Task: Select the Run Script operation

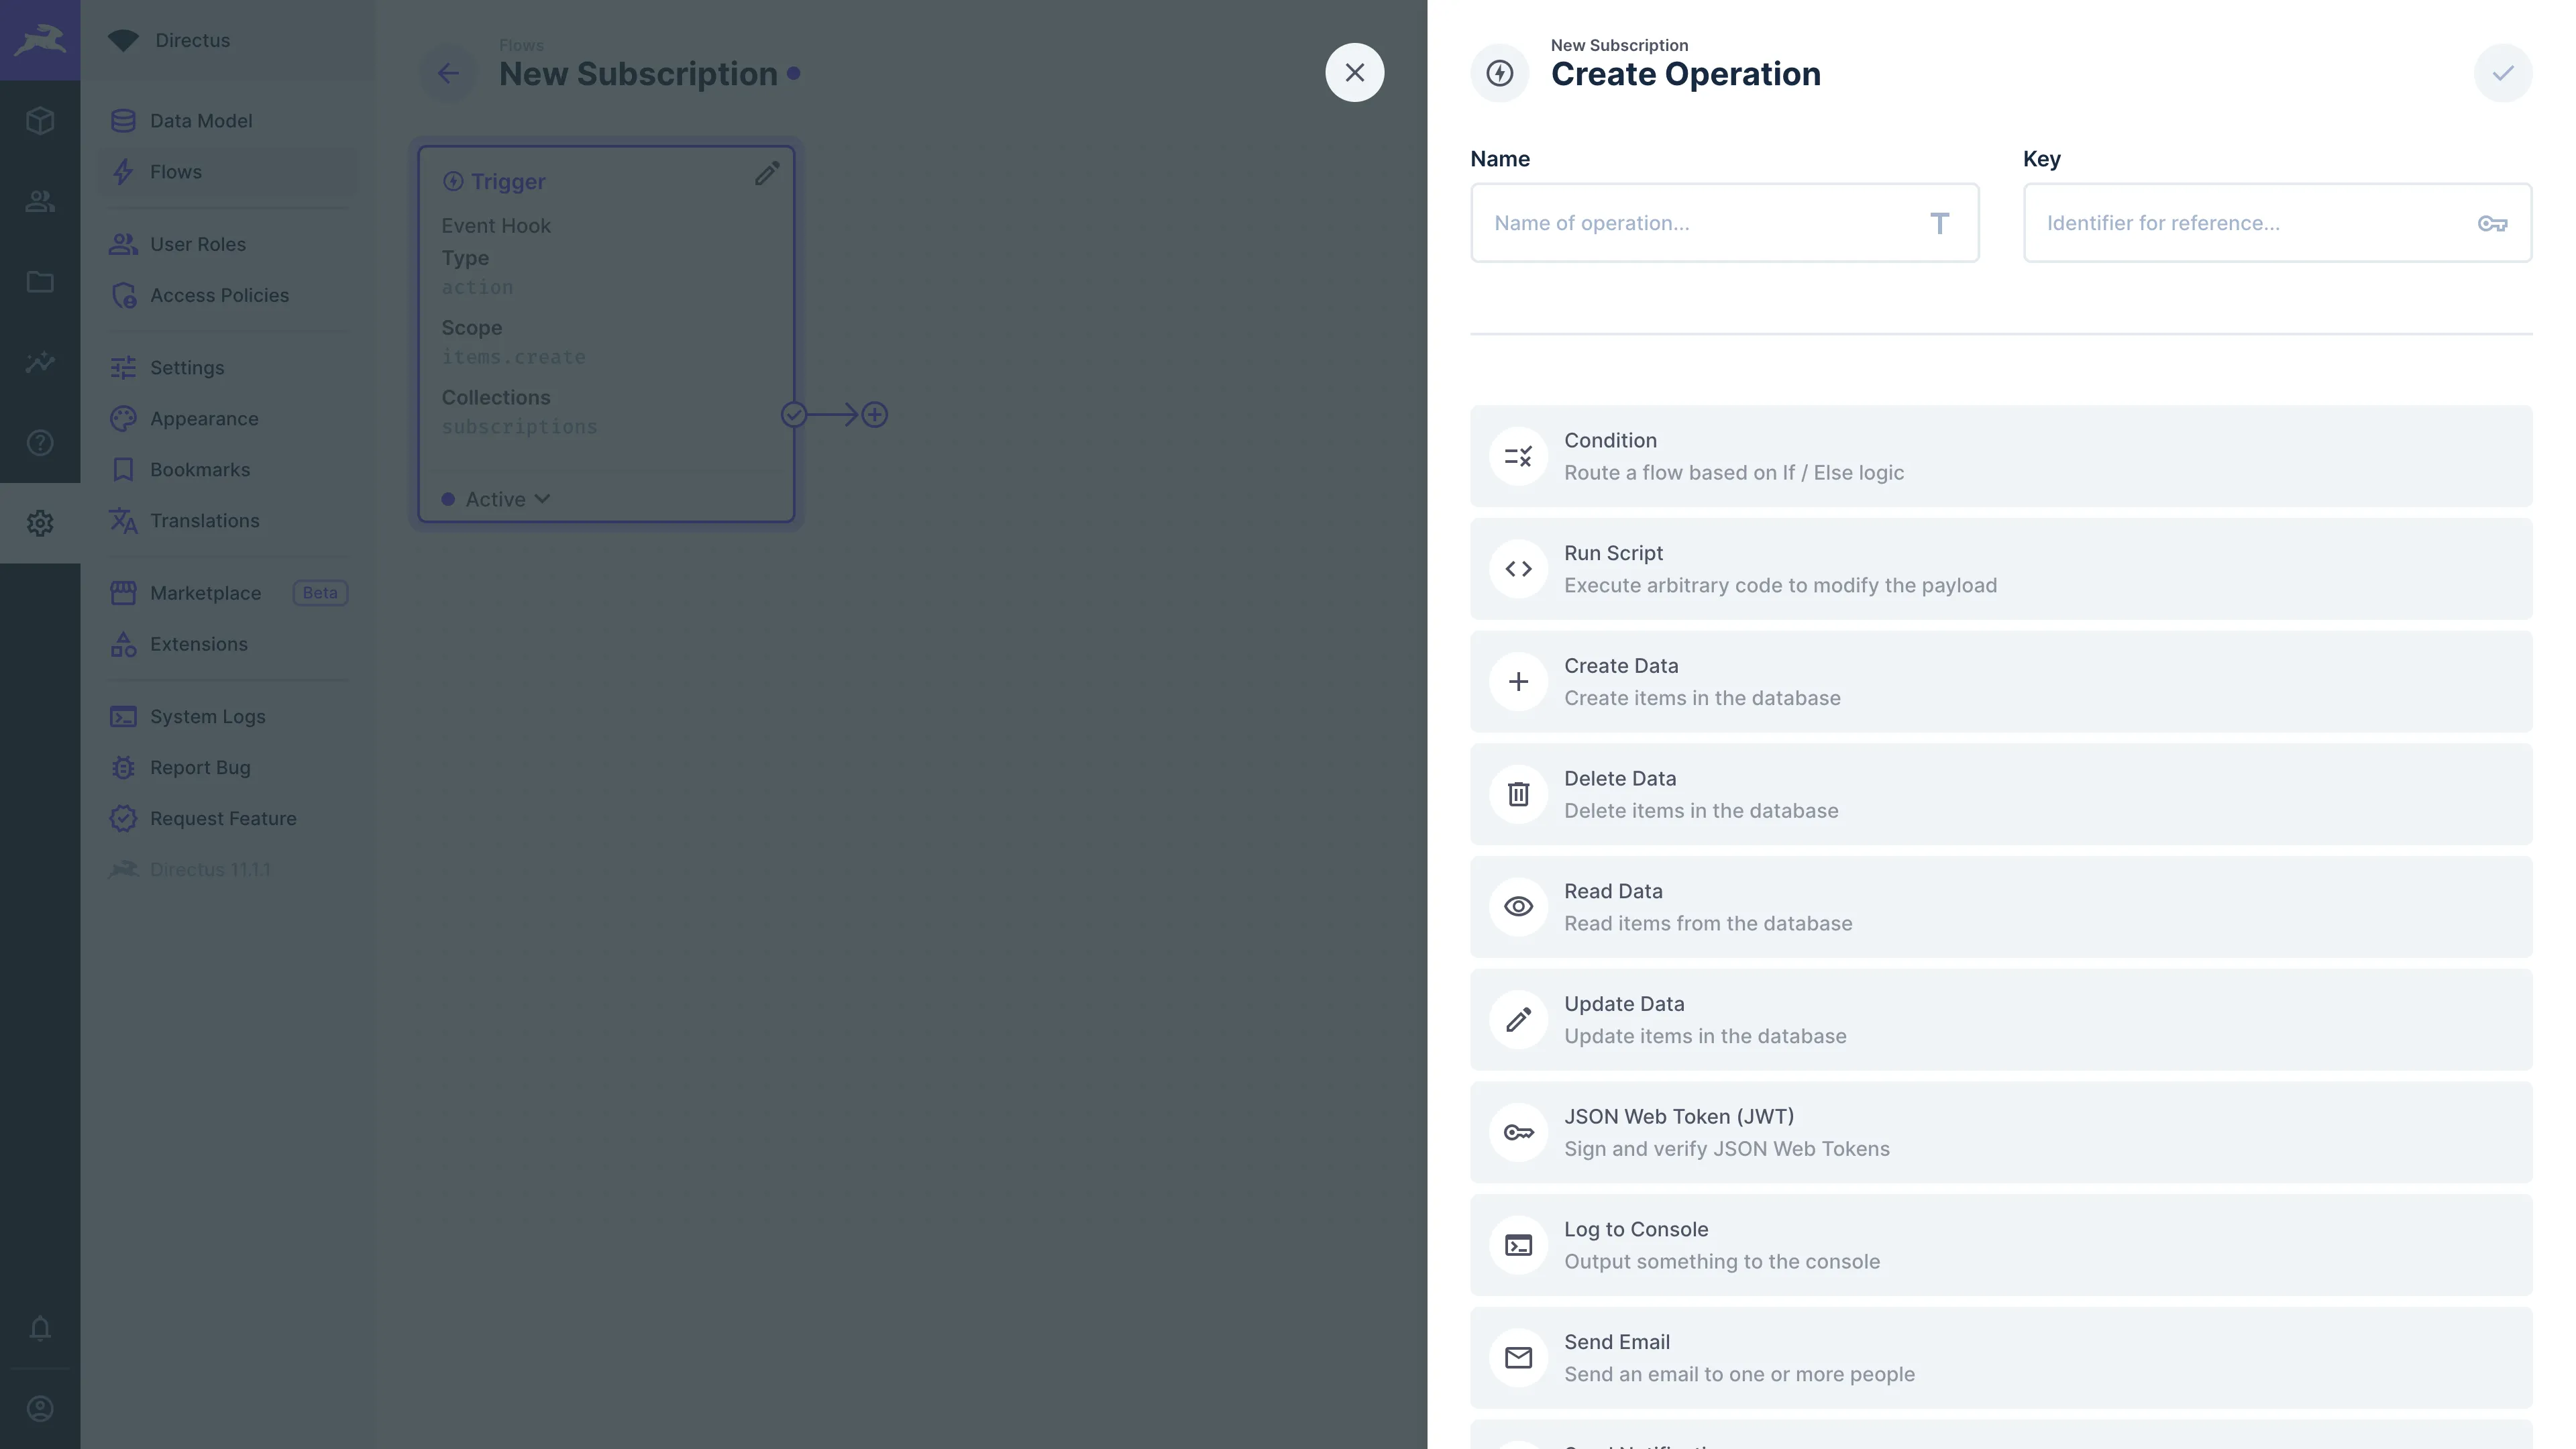Action: [x=2000, y=568]
